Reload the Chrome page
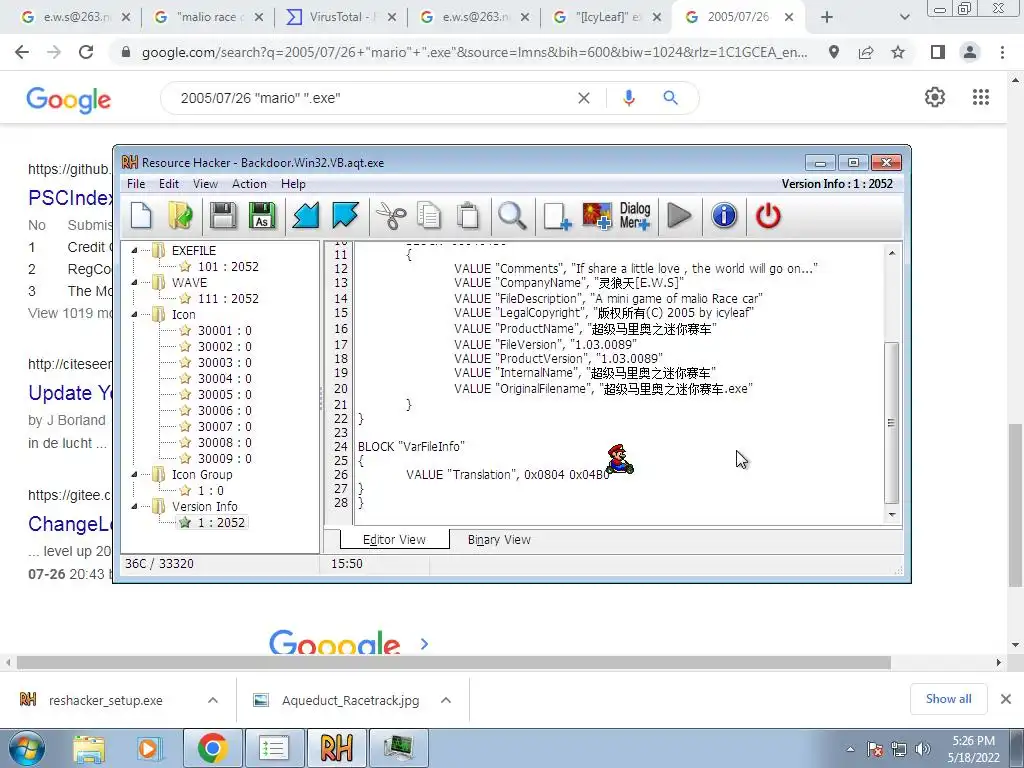Viewport: 1024px width, 768px height. [86, 52]
